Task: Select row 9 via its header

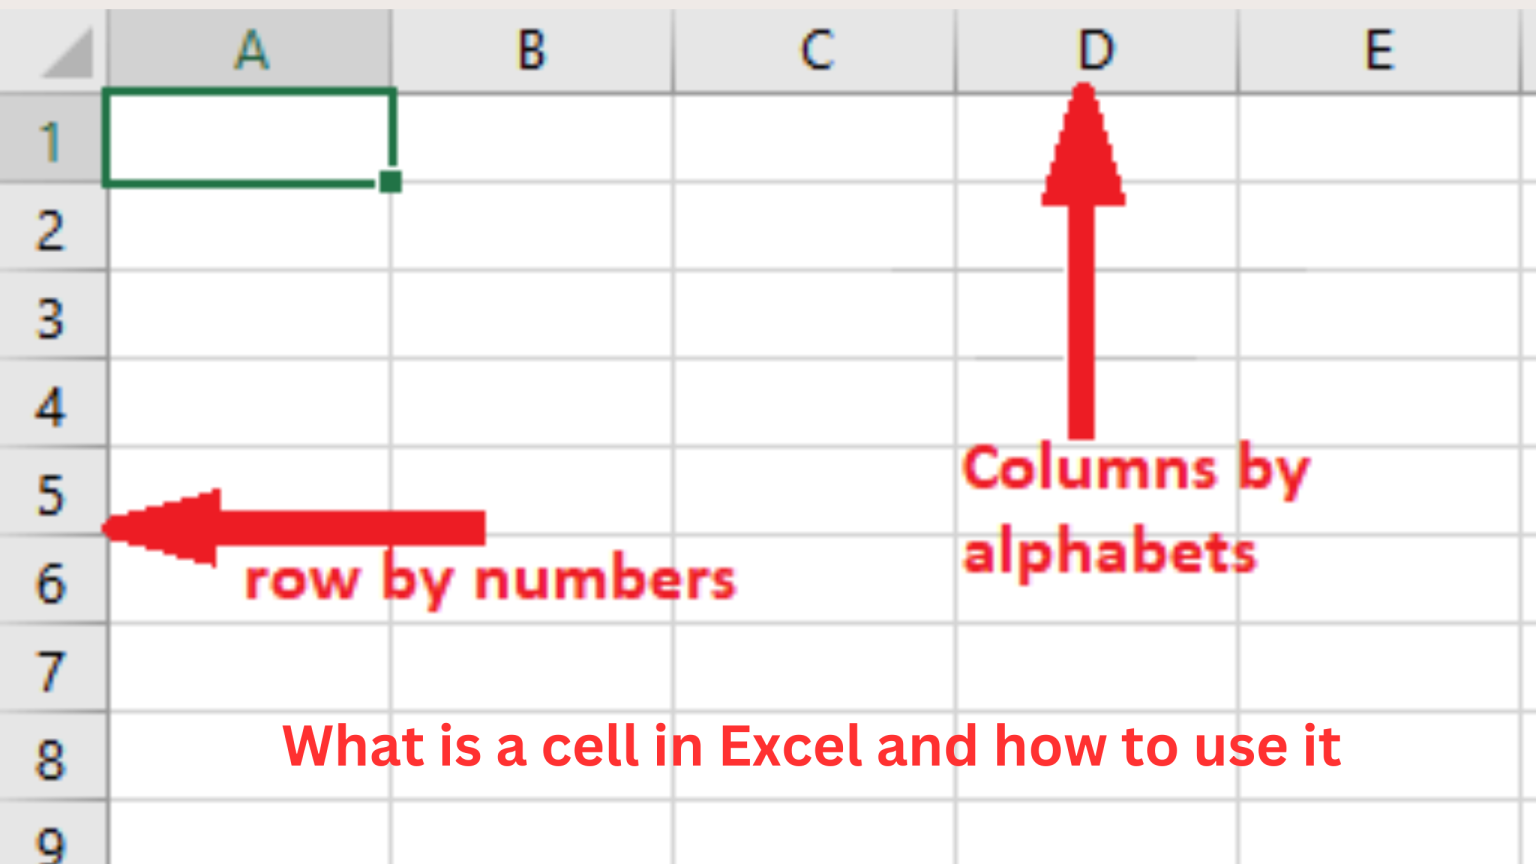Action: click(50, 840)
